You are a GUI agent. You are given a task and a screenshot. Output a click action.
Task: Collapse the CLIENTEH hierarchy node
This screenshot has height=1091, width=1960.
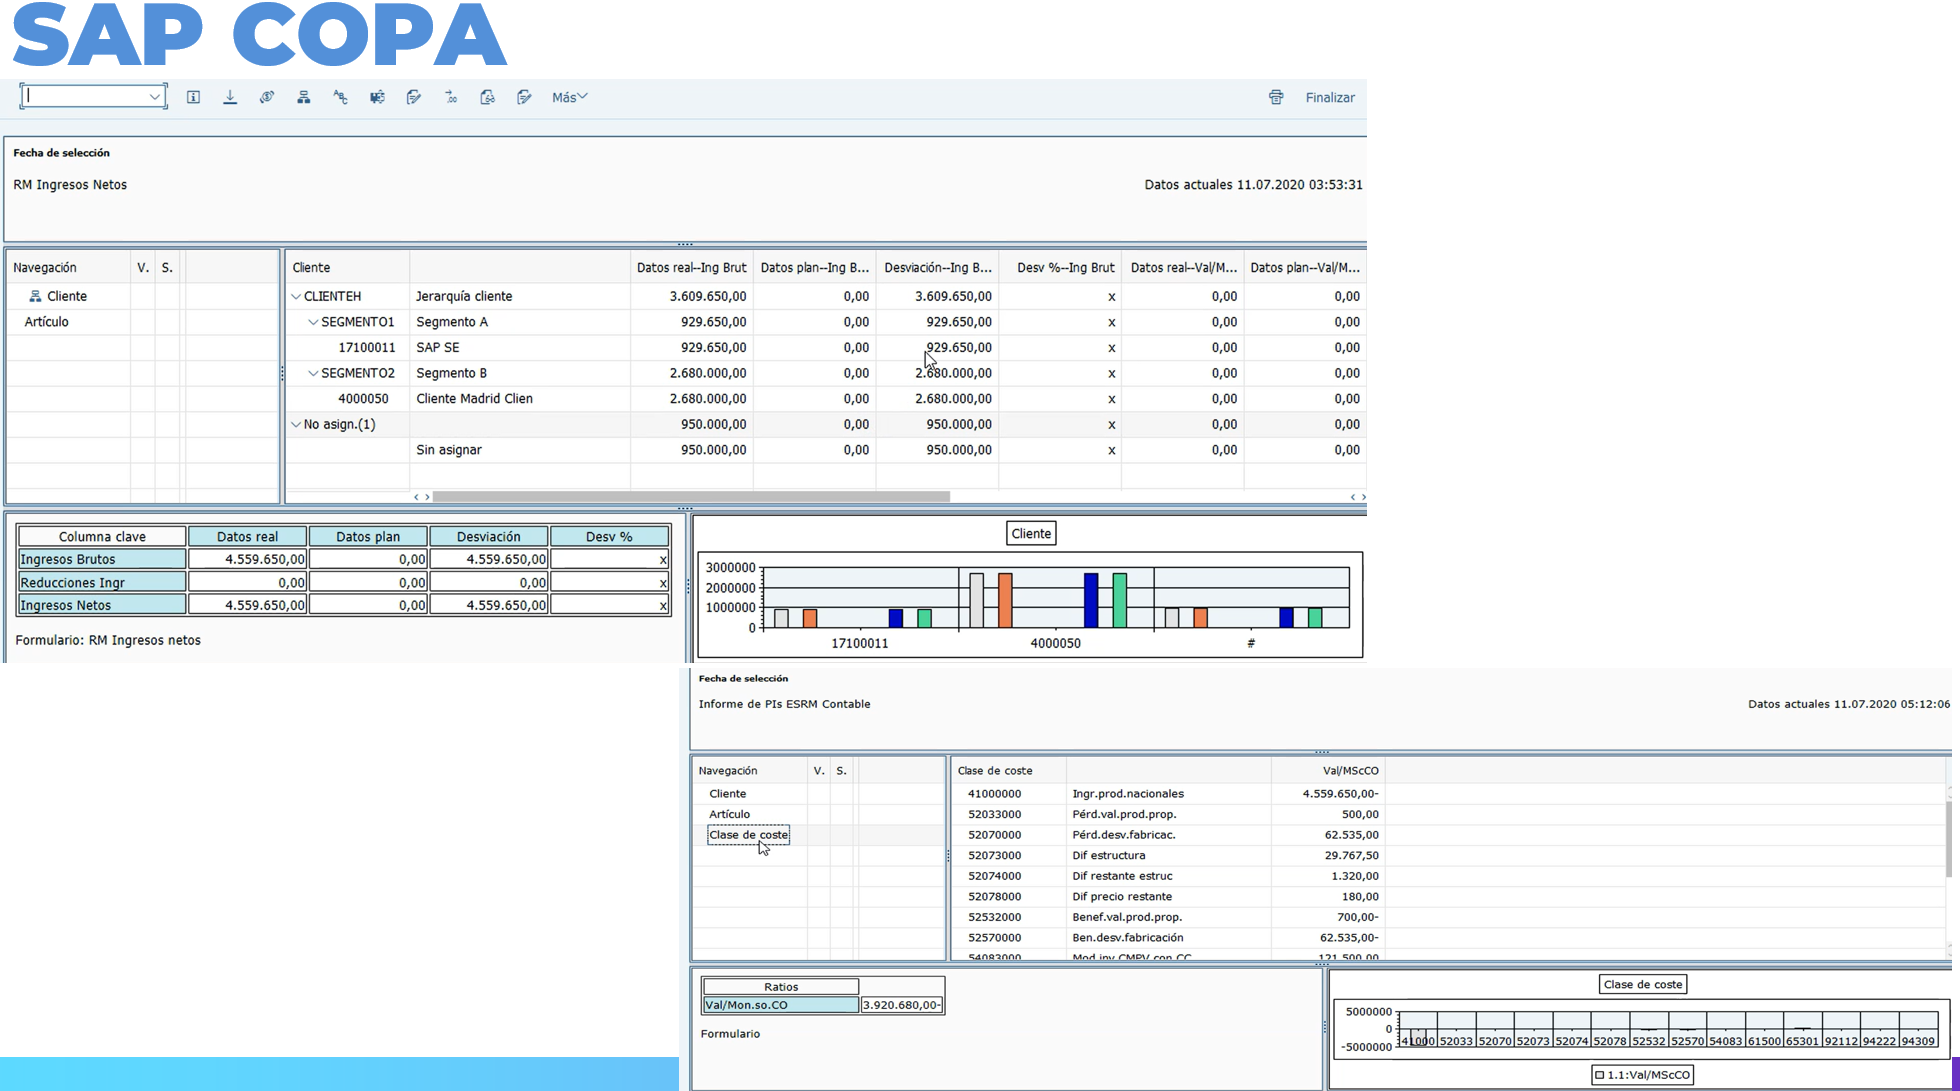click(296, 297)
